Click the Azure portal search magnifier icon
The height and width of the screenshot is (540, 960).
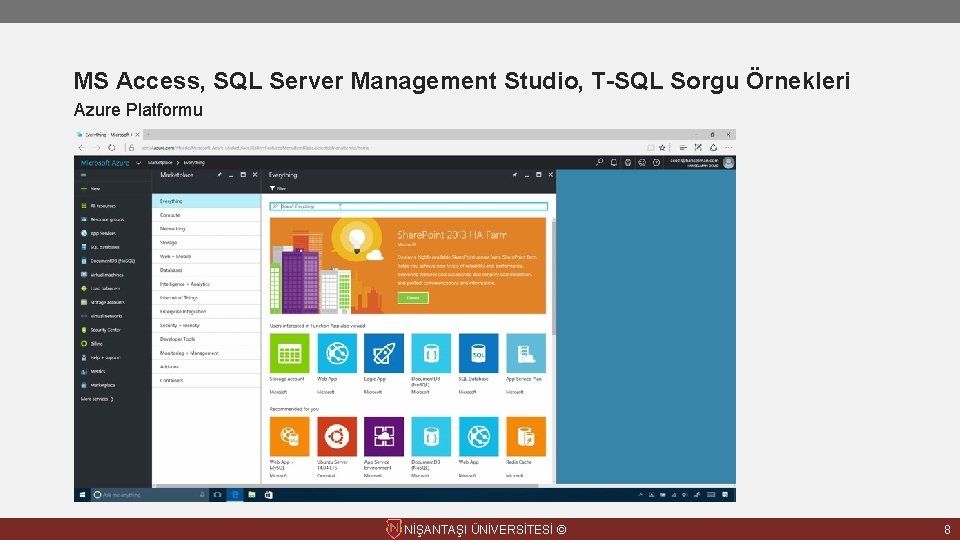[599, 162]
